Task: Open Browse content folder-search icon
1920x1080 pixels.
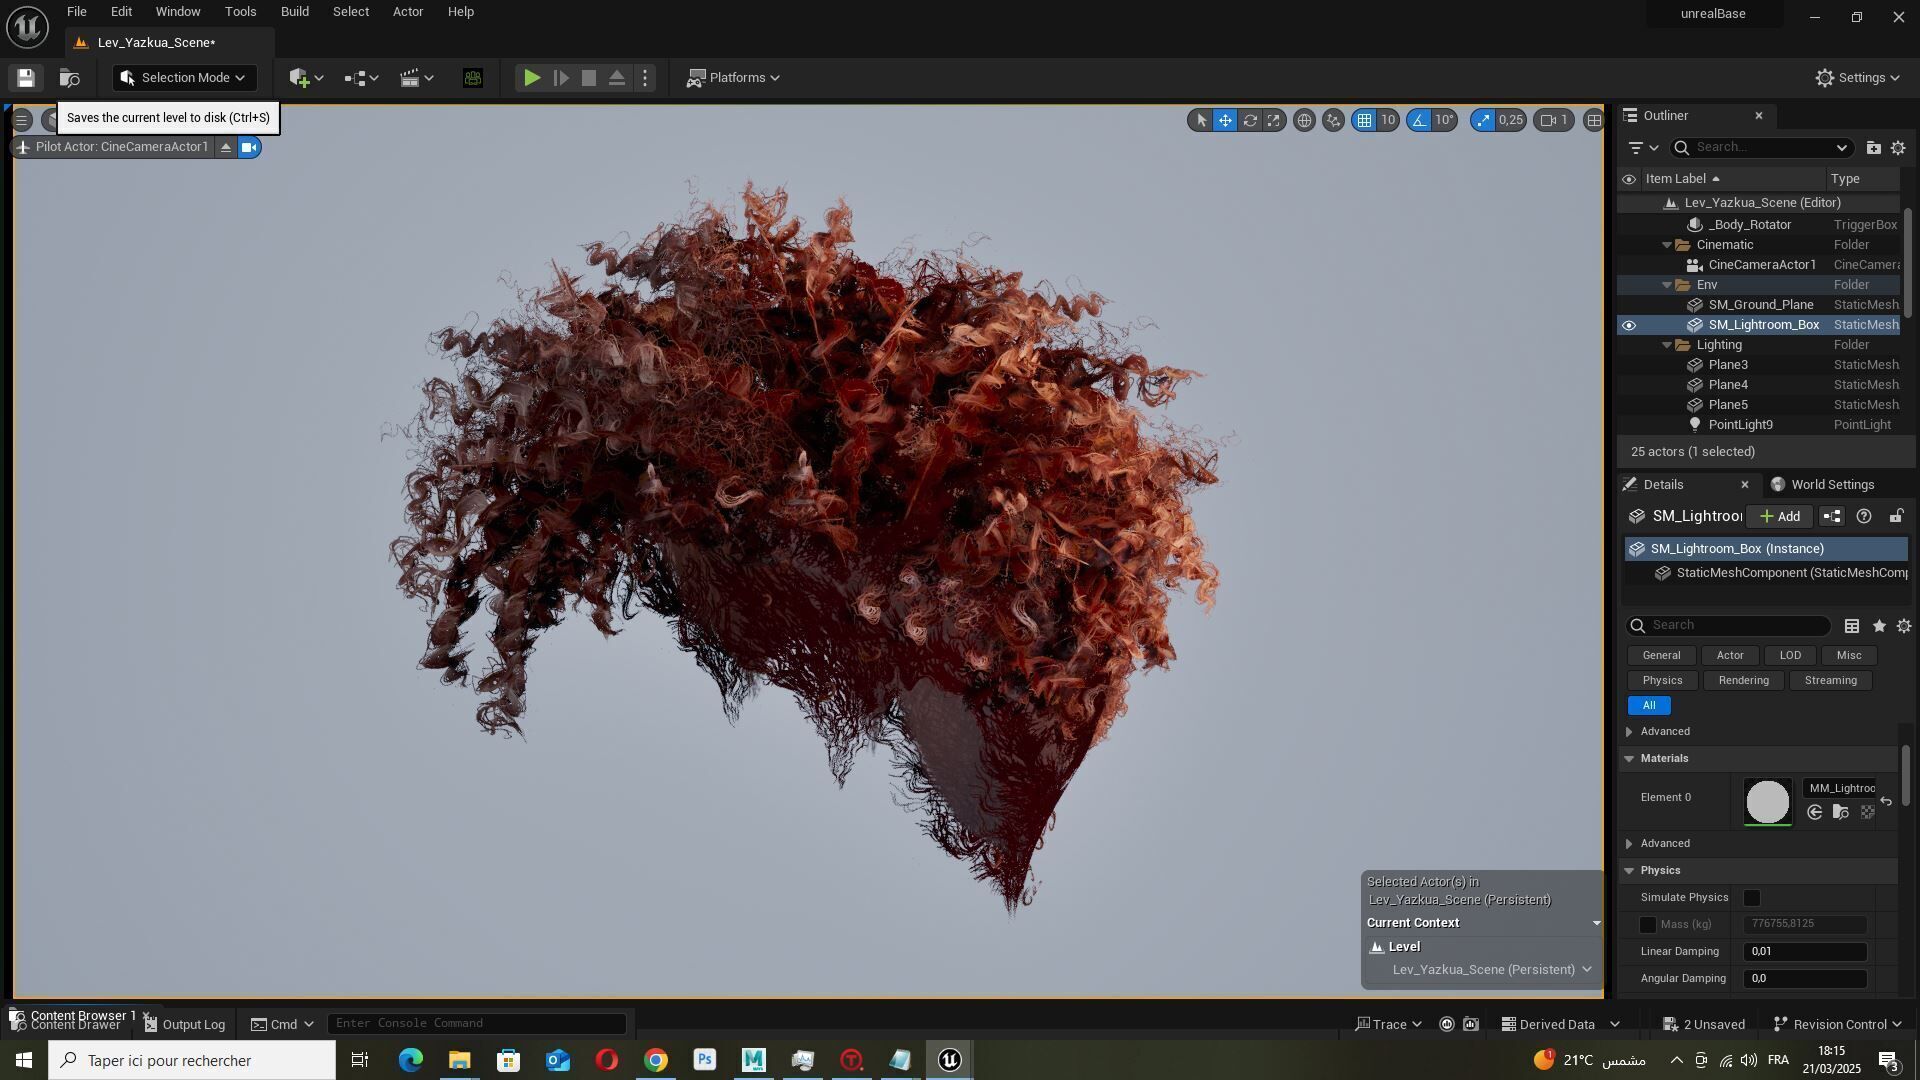Action: (x=69, y=78)
